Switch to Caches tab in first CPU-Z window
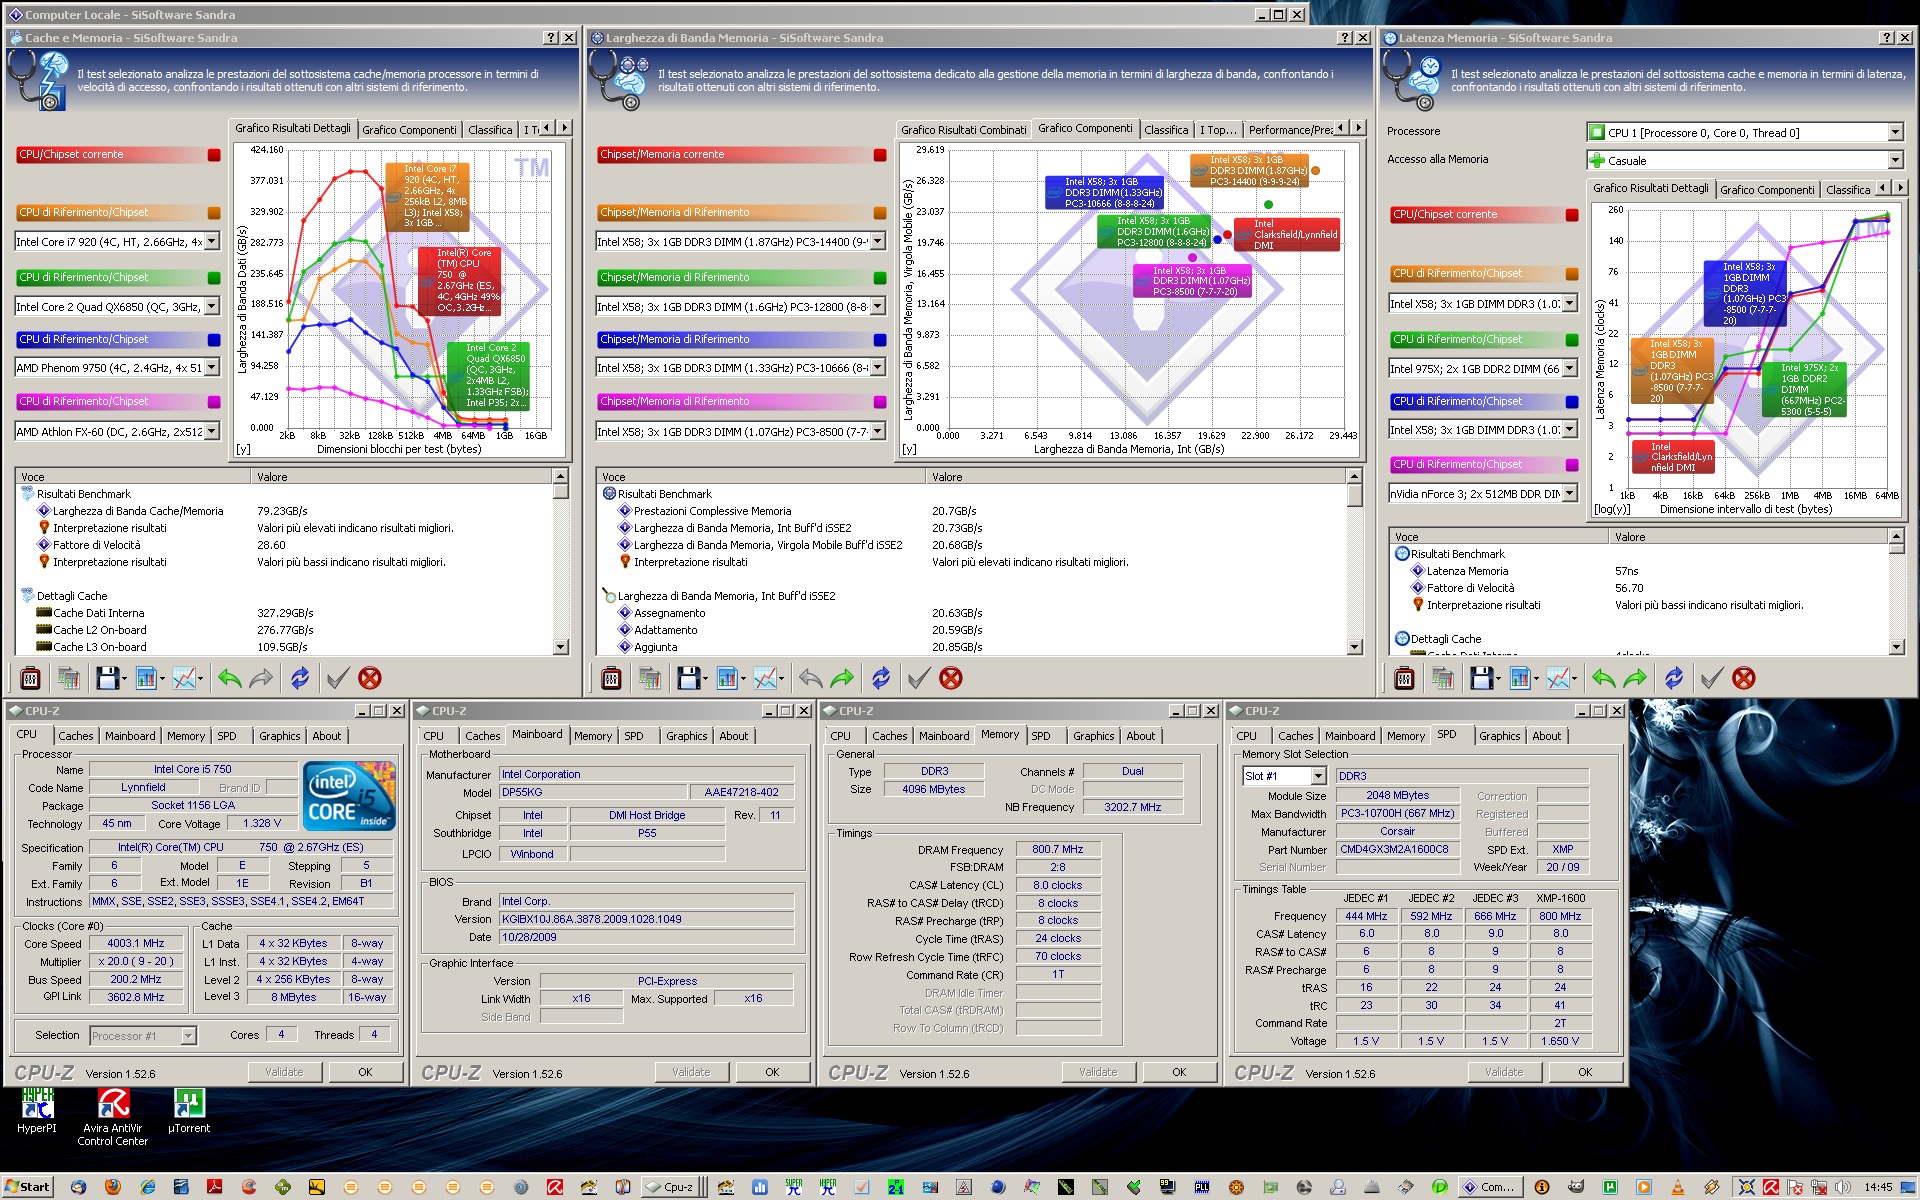The image size is (1920, 1200). tap(75, 736)
